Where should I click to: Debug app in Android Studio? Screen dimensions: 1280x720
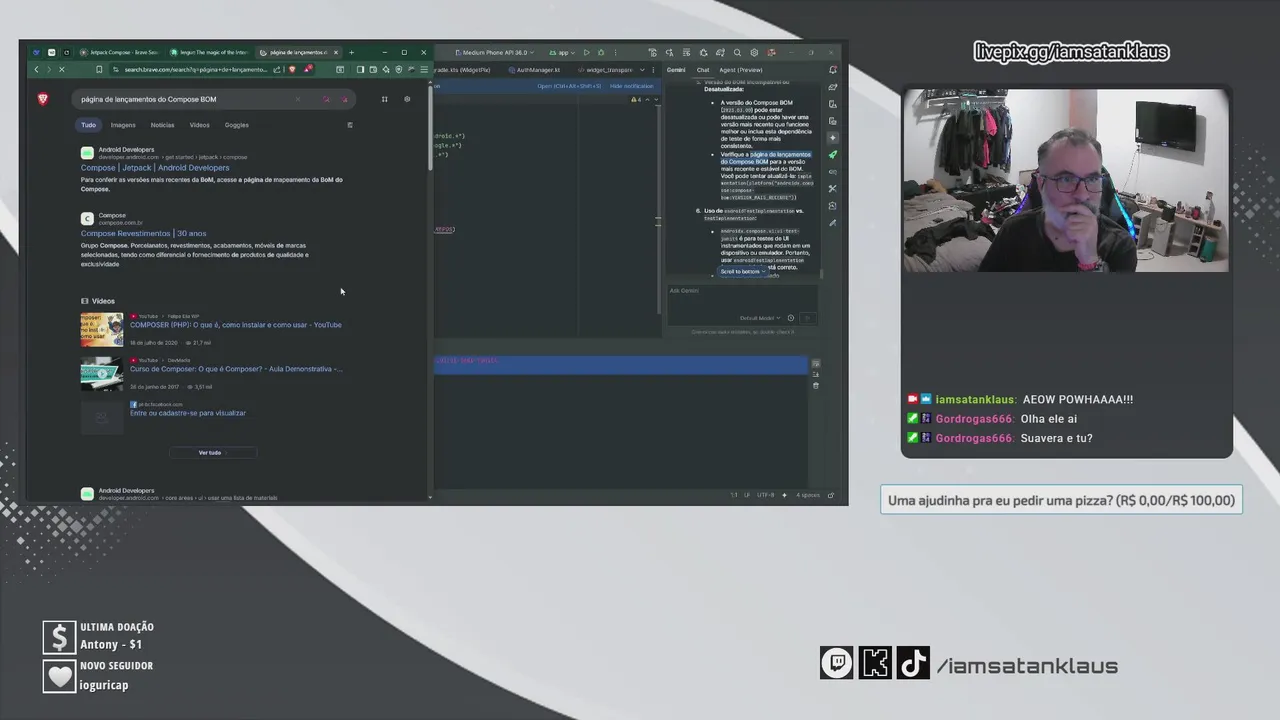[x=601, y=52]
